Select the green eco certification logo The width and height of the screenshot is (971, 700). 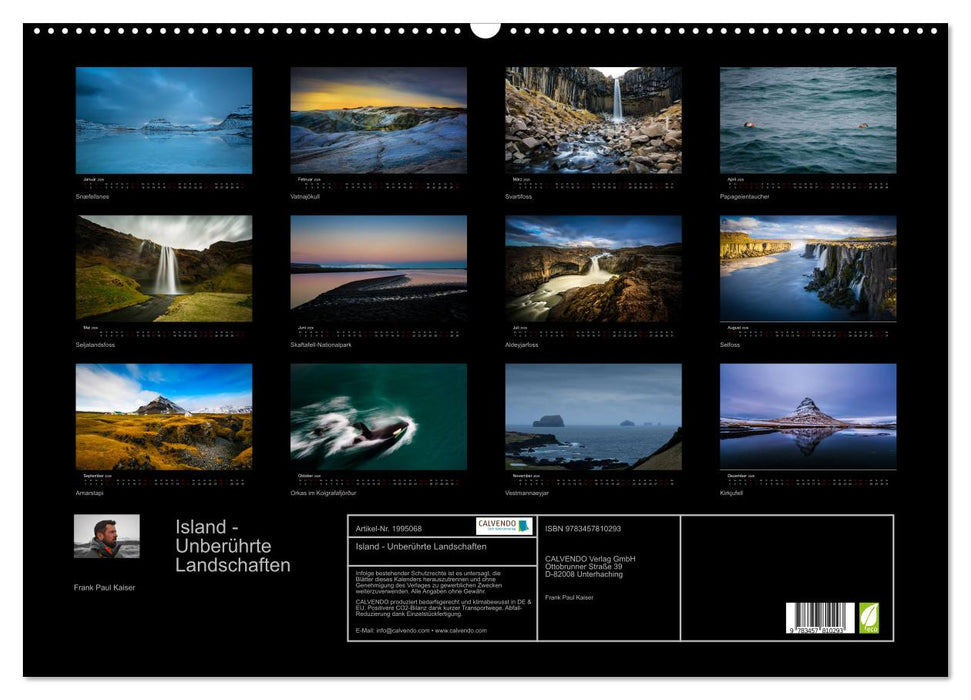[871, 618]
